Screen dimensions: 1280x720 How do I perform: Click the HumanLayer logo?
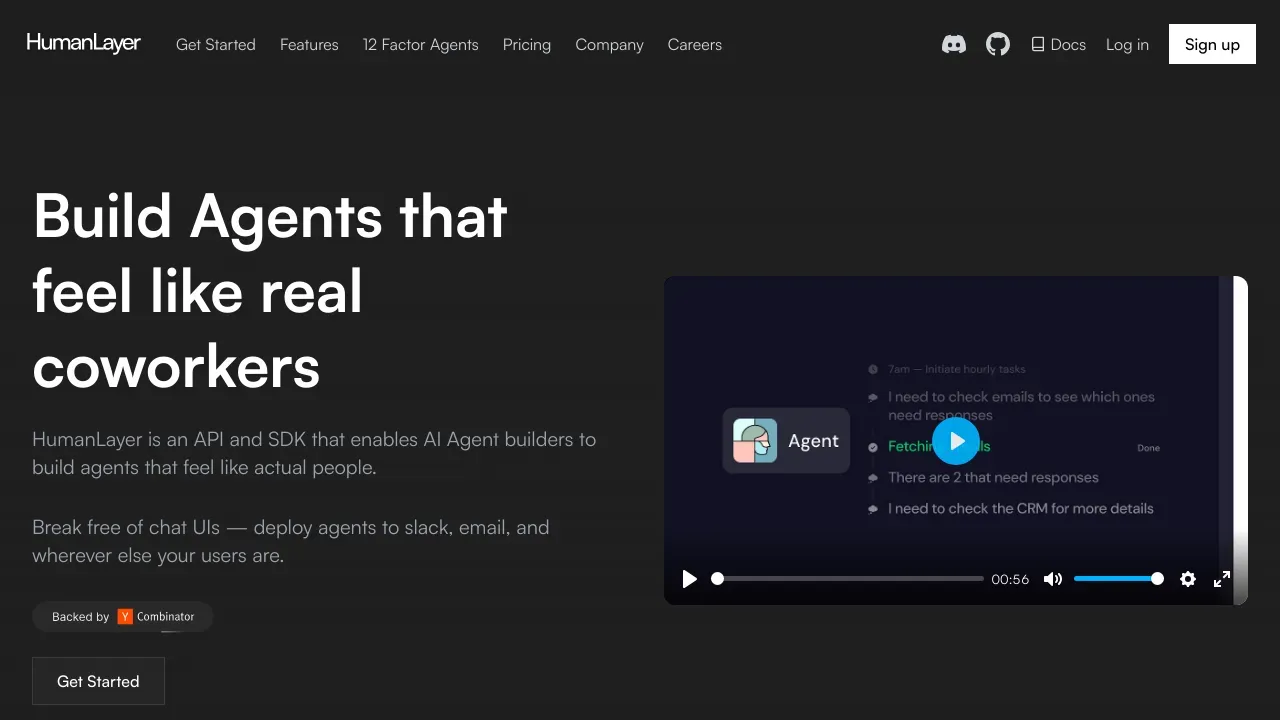click(84, 43)
